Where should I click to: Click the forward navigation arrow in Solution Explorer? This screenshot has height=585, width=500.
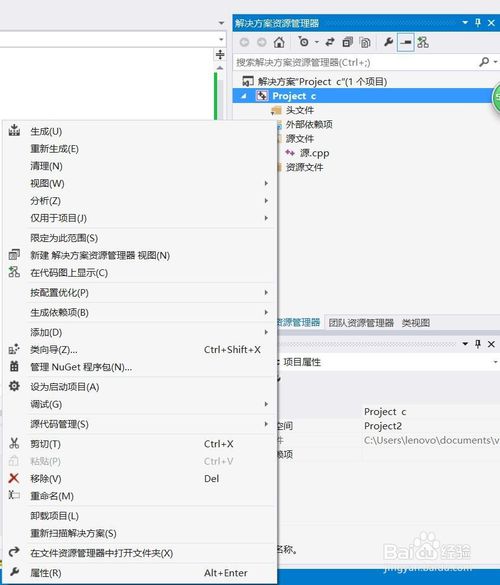click(x=262, y=42)
